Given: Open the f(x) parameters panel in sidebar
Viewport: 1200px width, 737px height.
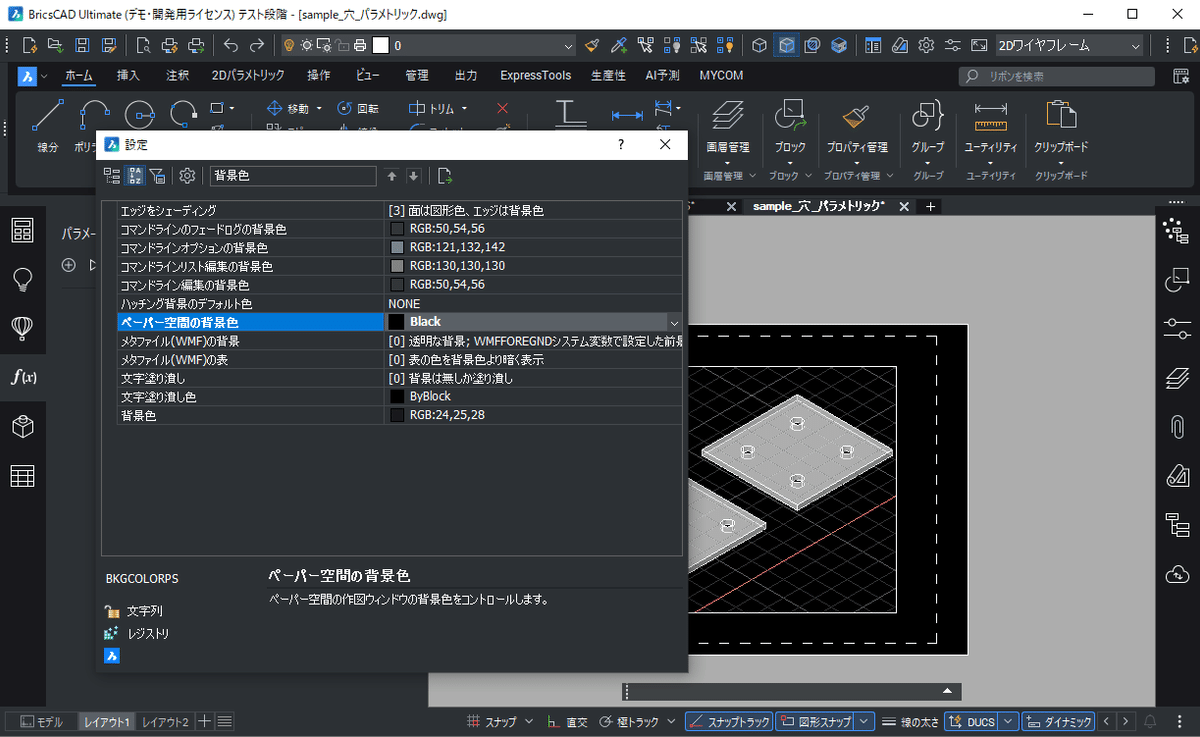Looking at the screenshot, I should point(23,377).
